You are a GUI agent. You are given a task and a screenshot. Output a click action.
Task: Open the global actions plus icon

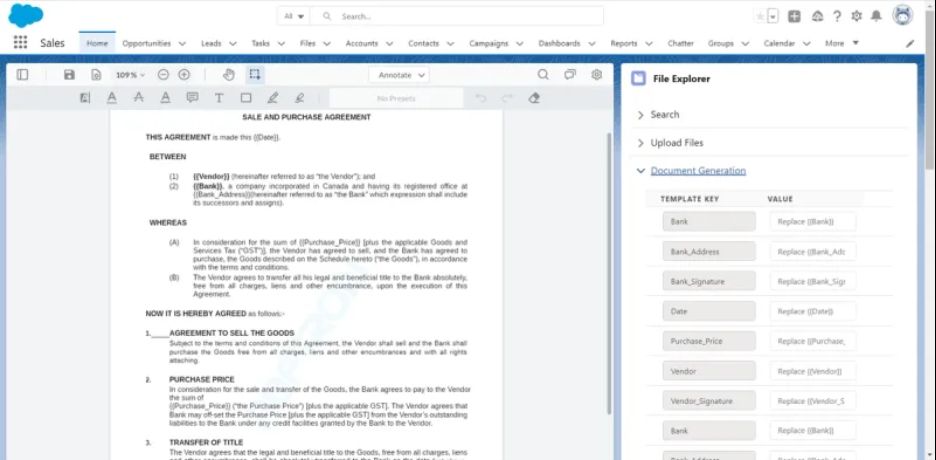[794, 17]
